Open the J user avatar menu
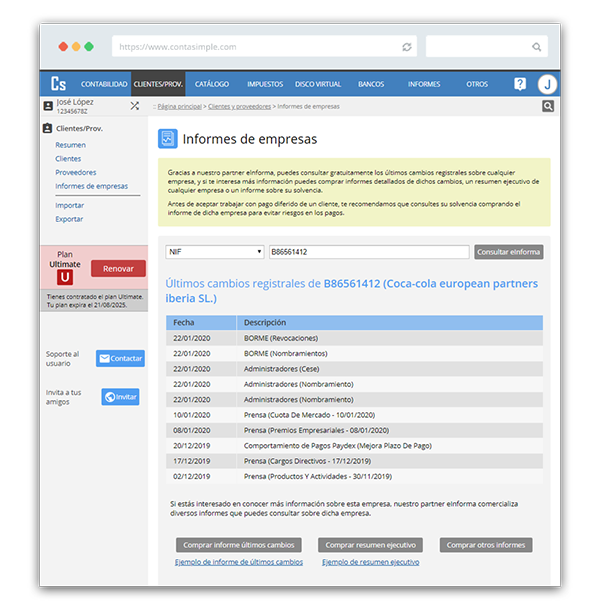The image size is (600, 615). tap(547, 84)
